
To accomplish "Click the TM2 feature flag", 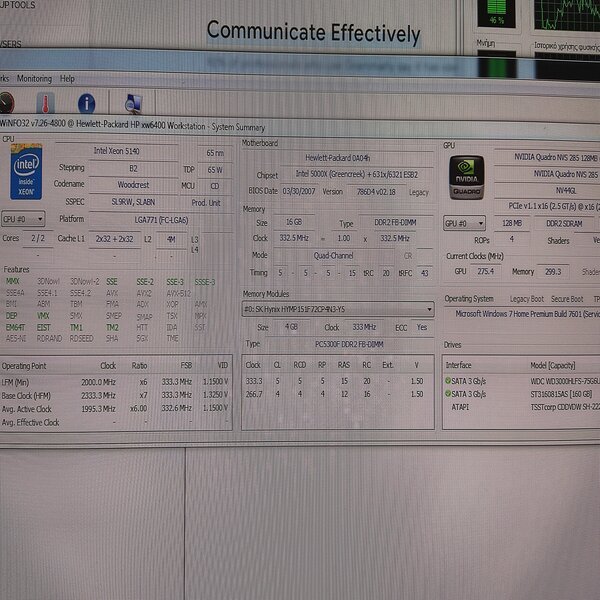I will coord(112,328).
